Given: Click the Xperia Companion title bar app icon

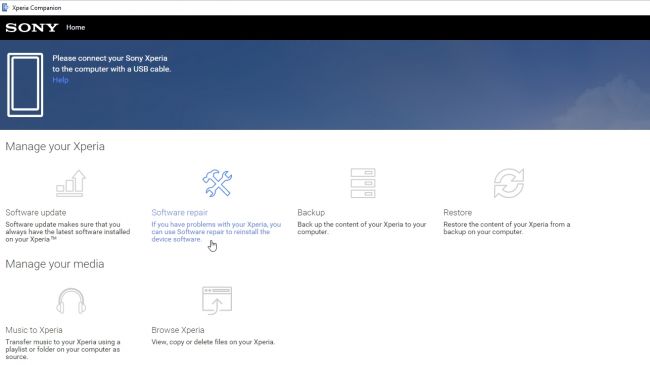Looking at the screenshot, I should pos(5,7).
